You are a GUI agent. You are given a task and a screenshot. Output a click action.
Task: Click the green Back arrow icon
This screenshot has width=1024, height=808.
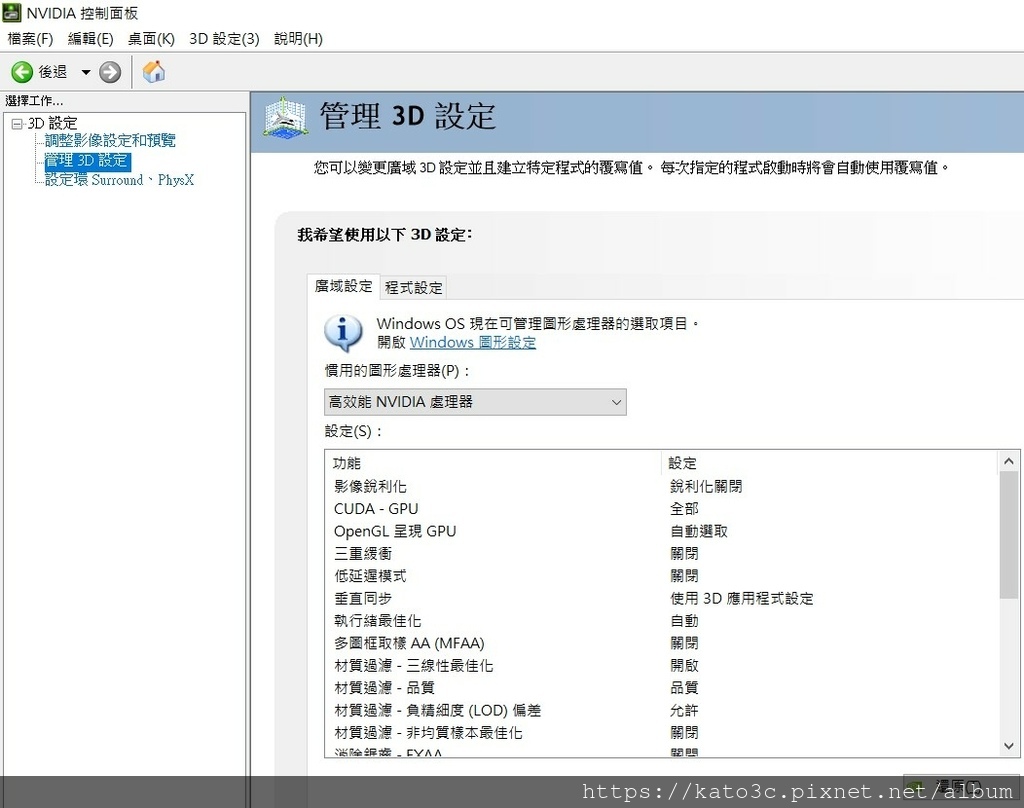(x=22, y=72)
